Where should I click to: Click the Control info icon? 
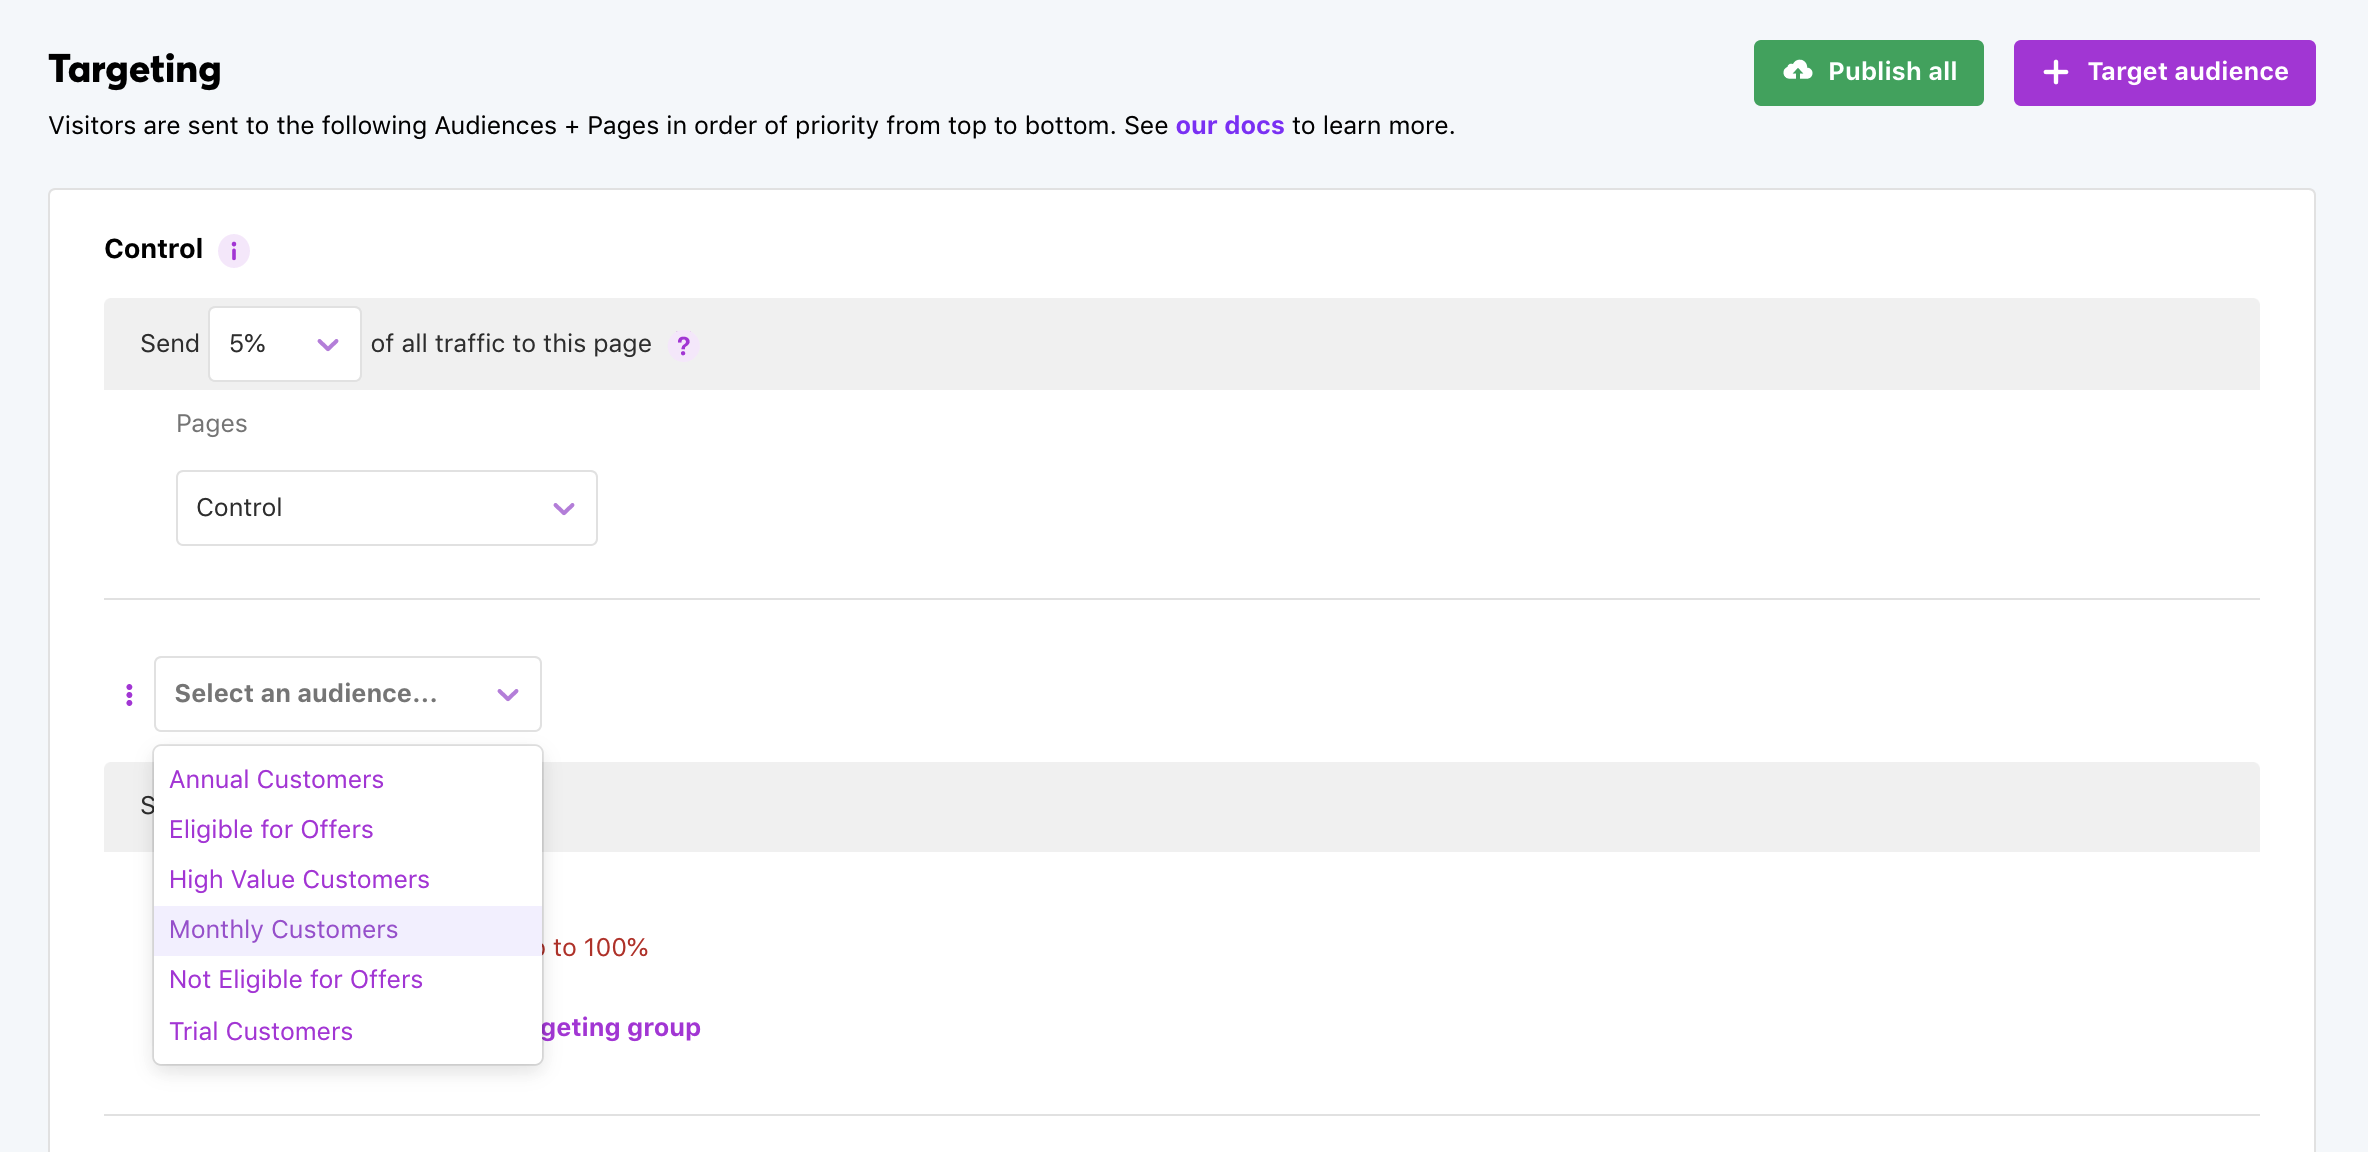coord(234,250)
